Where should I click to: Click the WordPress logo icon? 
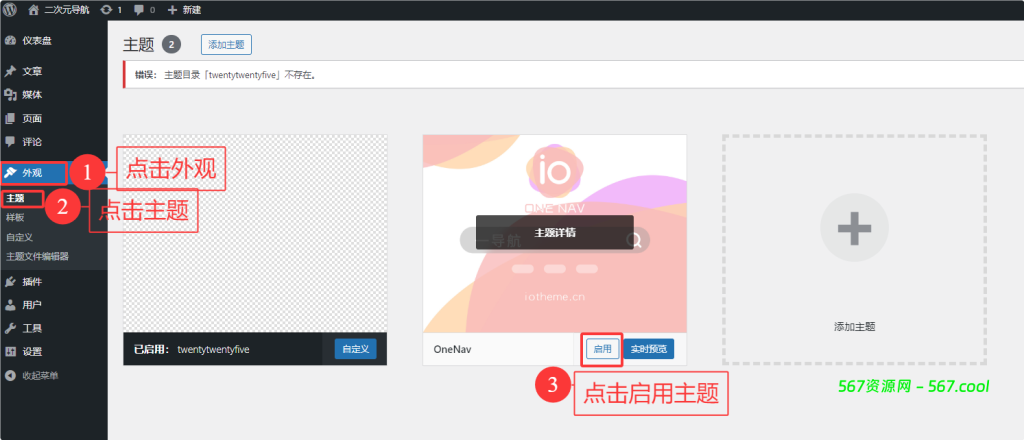point(10,10)
